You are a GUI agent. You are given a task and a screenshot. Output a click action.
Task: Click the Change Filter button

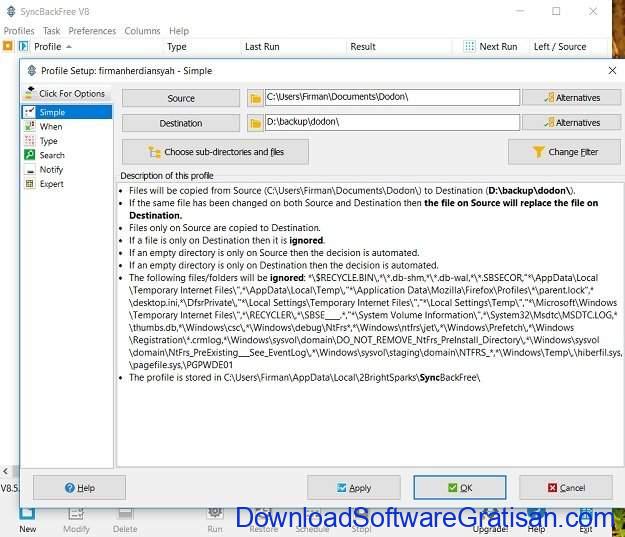(564, 152)
